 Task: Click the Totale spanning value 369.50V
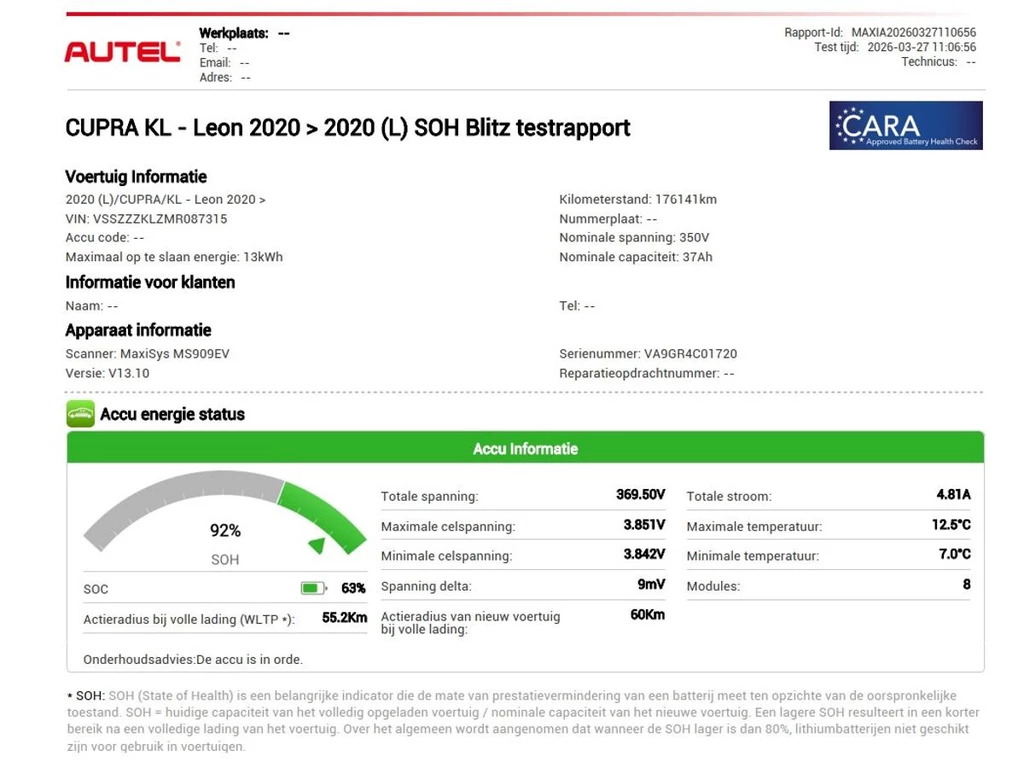(640, 495)
